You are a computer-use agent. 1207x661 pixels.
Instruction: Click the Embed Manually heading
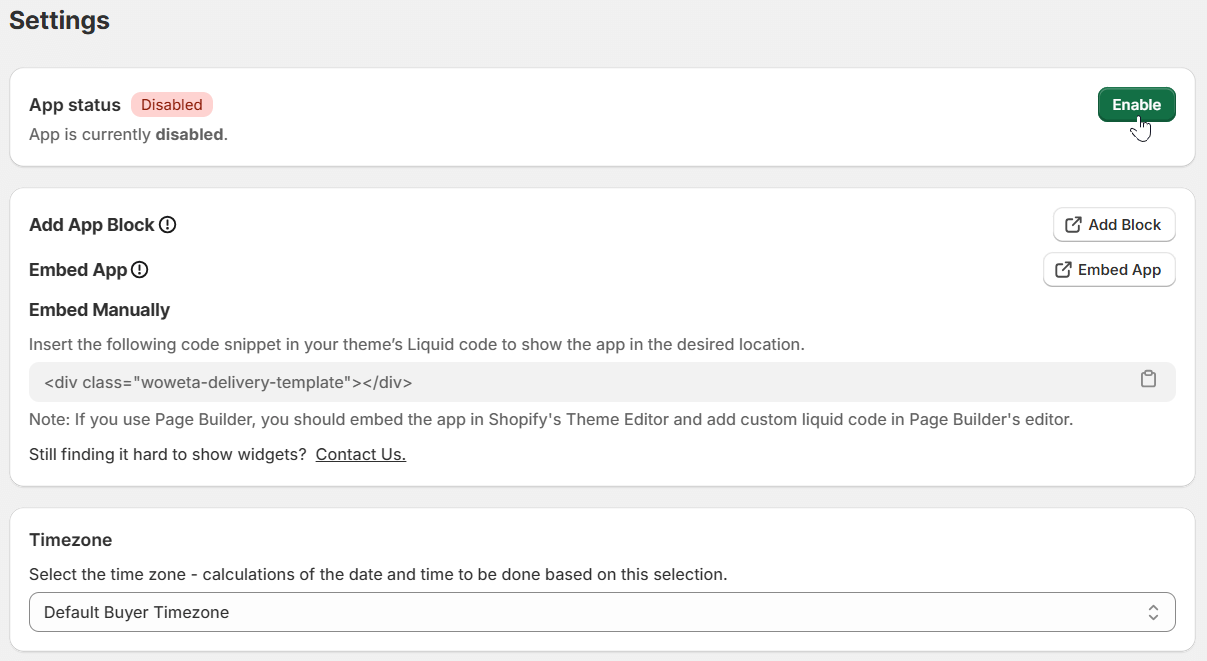pyautogui.click(x=99, y=310)
